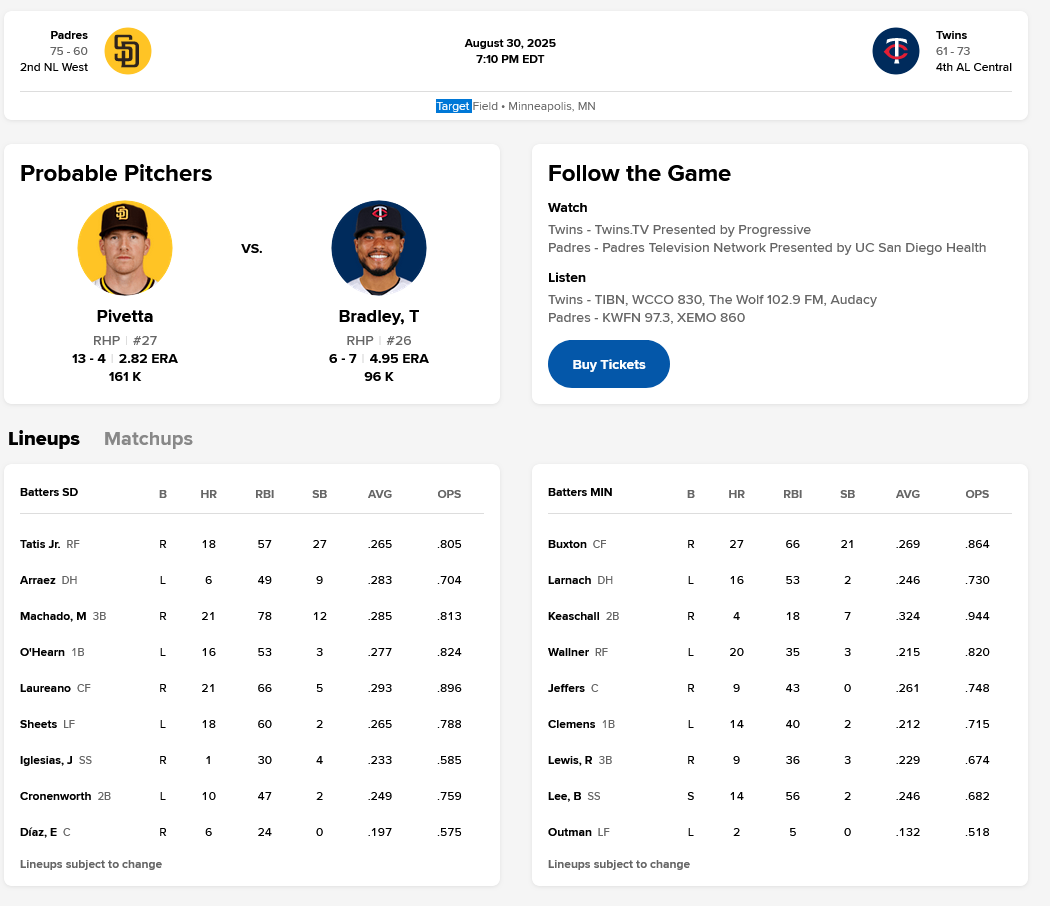Switch to the Matchups tab
The height and width of the screenshot is (906, 1050).
148,439
